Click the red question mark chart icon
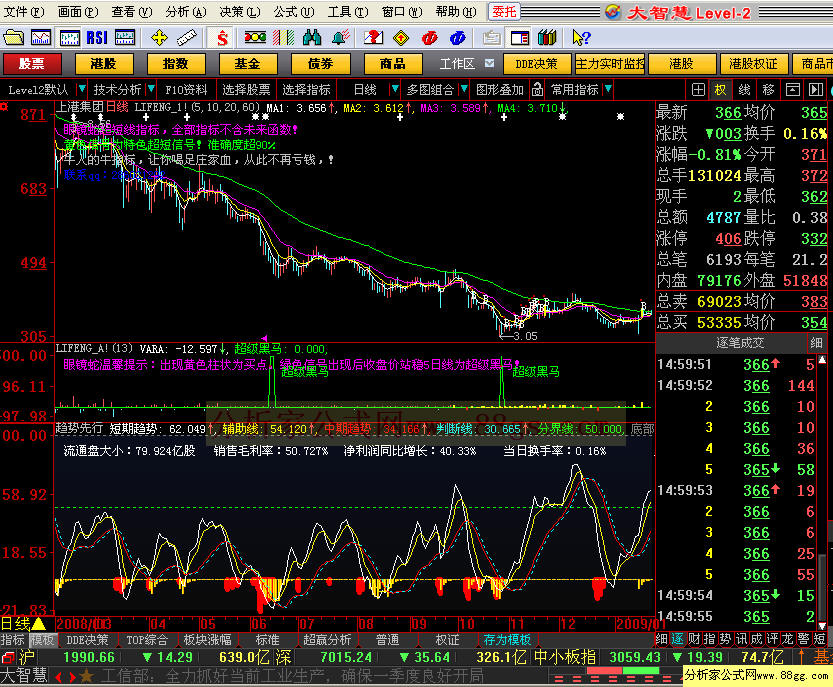 click(373, 38)
